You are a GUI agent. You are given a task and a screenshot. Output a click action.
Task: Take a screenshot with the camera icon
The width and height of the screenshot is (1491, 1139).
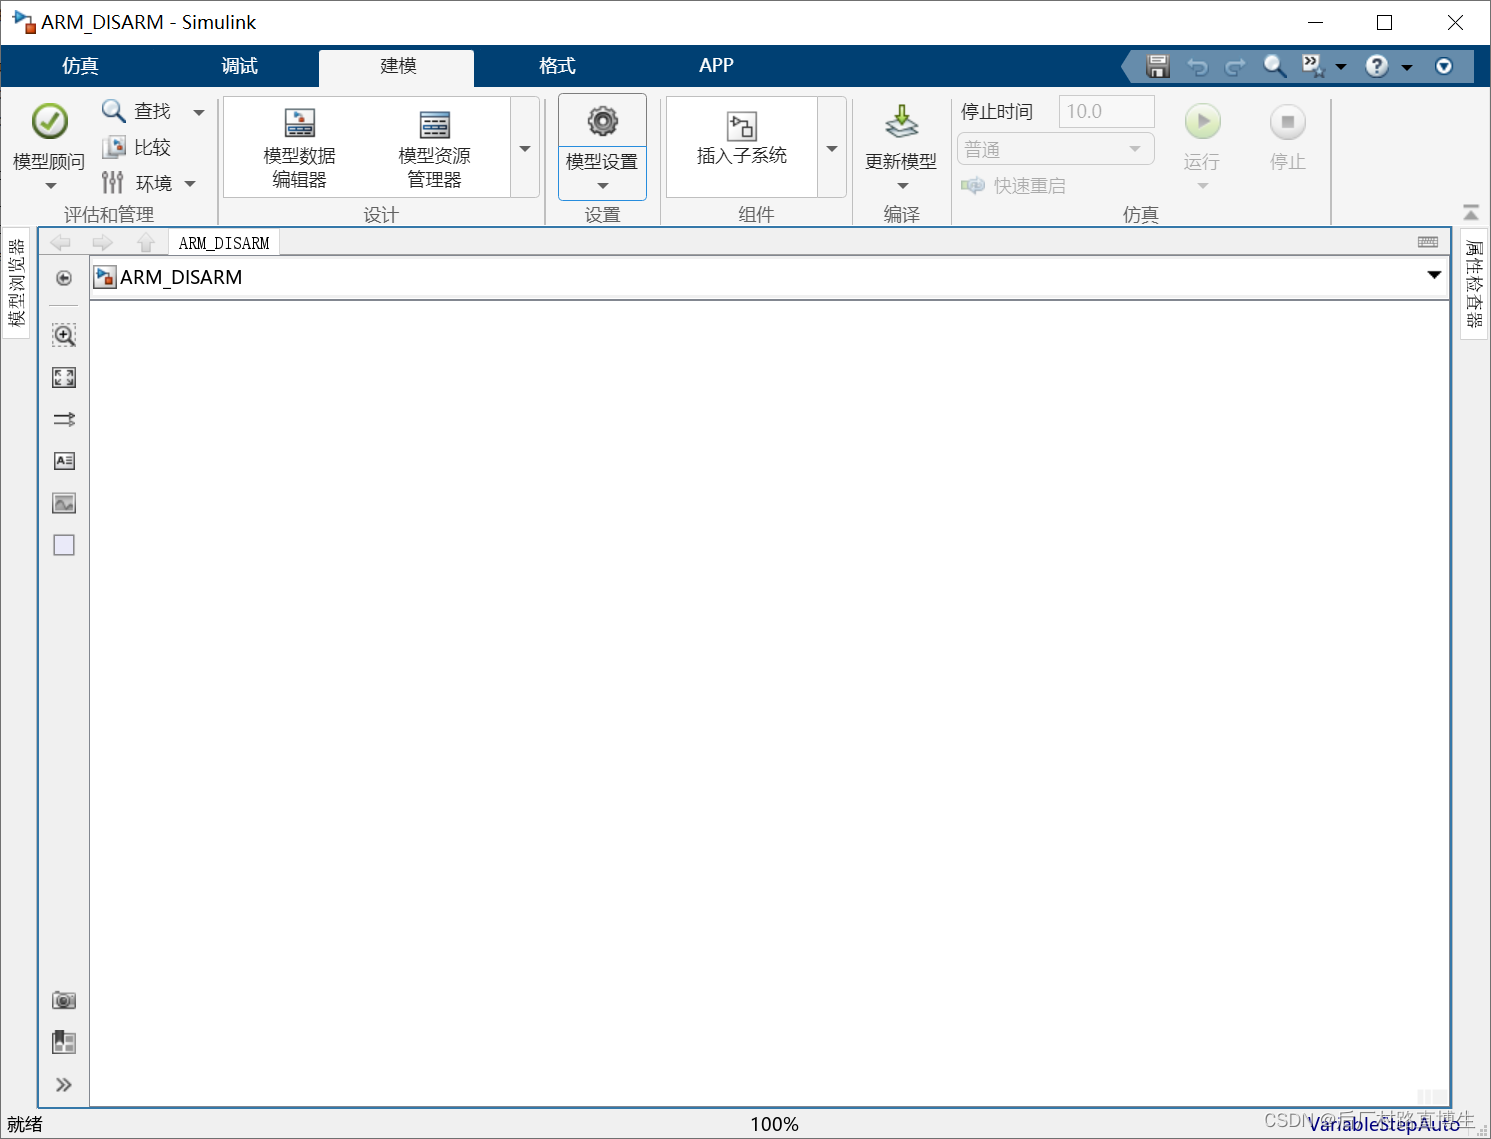click(x=64, y=1000)
